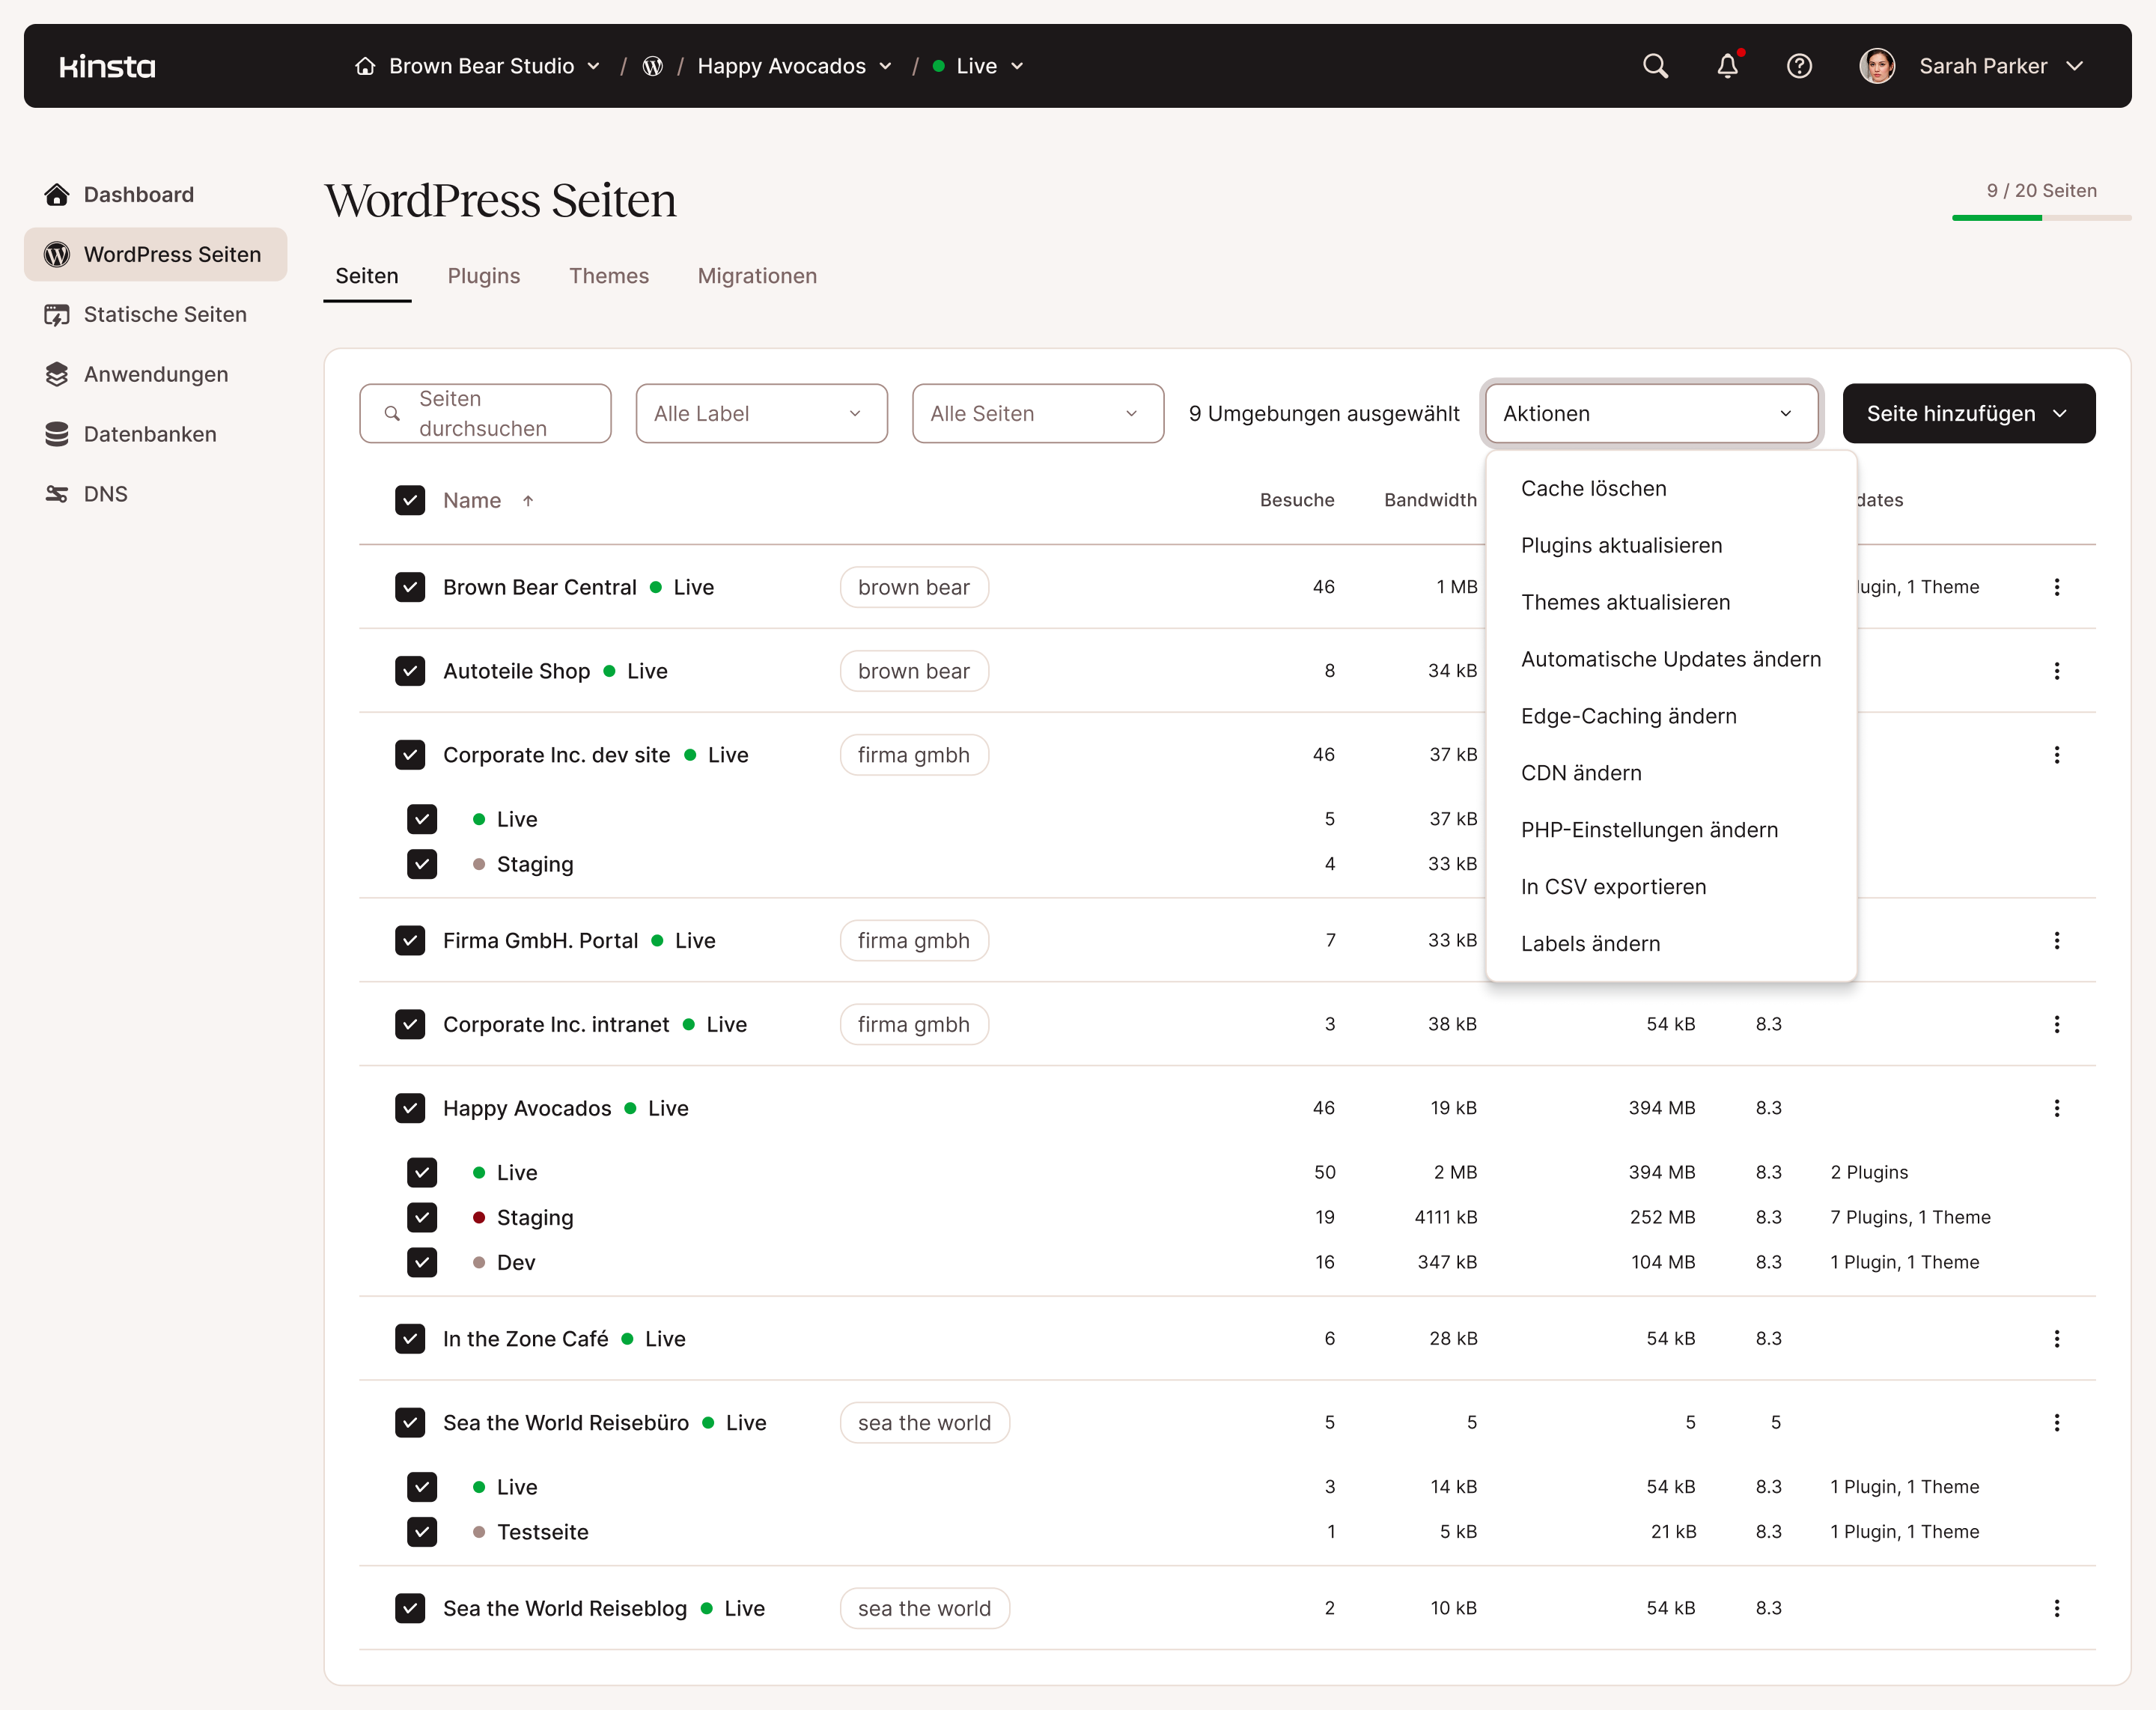Choose Plugins aktualisieren from the Aktionen menu
Image resolution: width=2156 pixels, height=1710 pixels.
[1621, 545]
